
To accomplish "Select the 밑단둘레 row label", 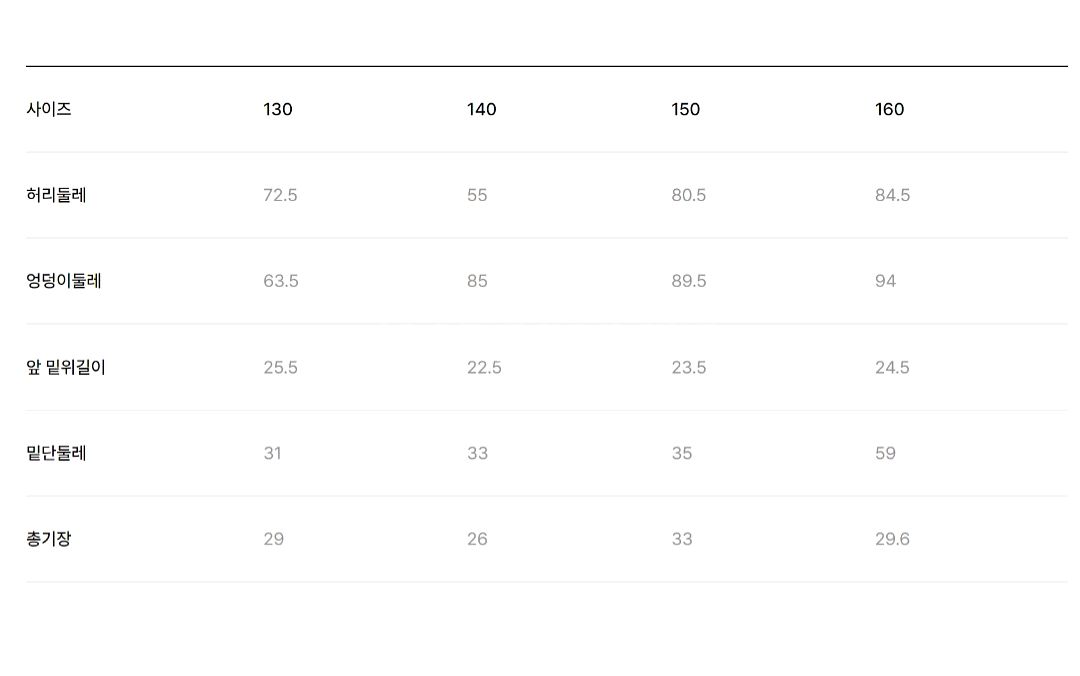I will pyautogui.click(x=56, y=453).
